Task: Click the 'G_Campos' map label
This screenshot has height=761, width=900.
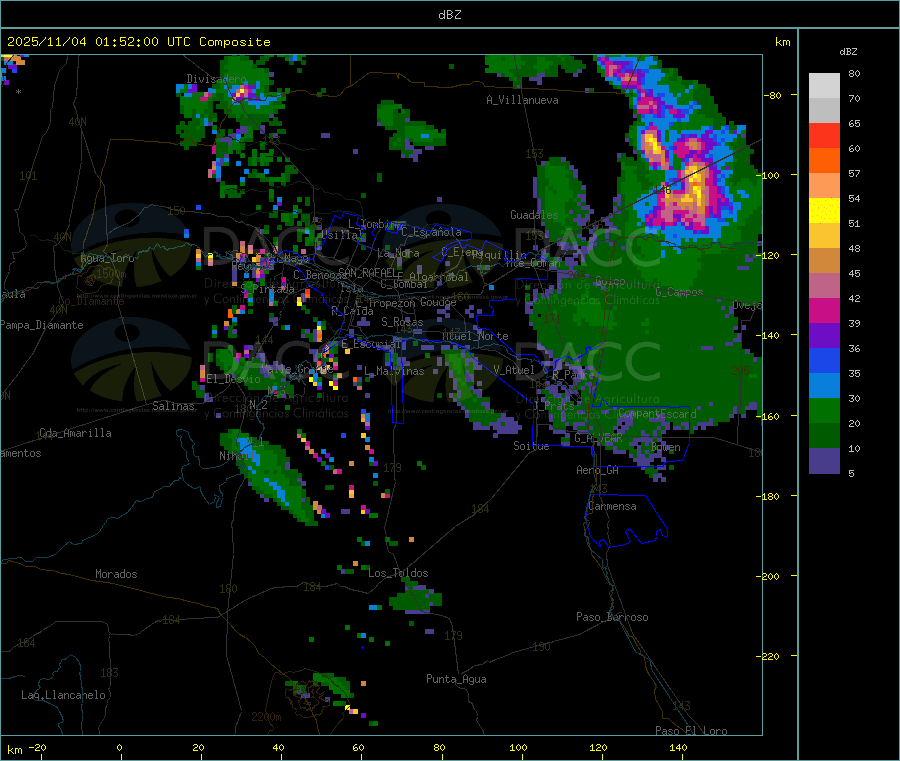Action: 679,292
